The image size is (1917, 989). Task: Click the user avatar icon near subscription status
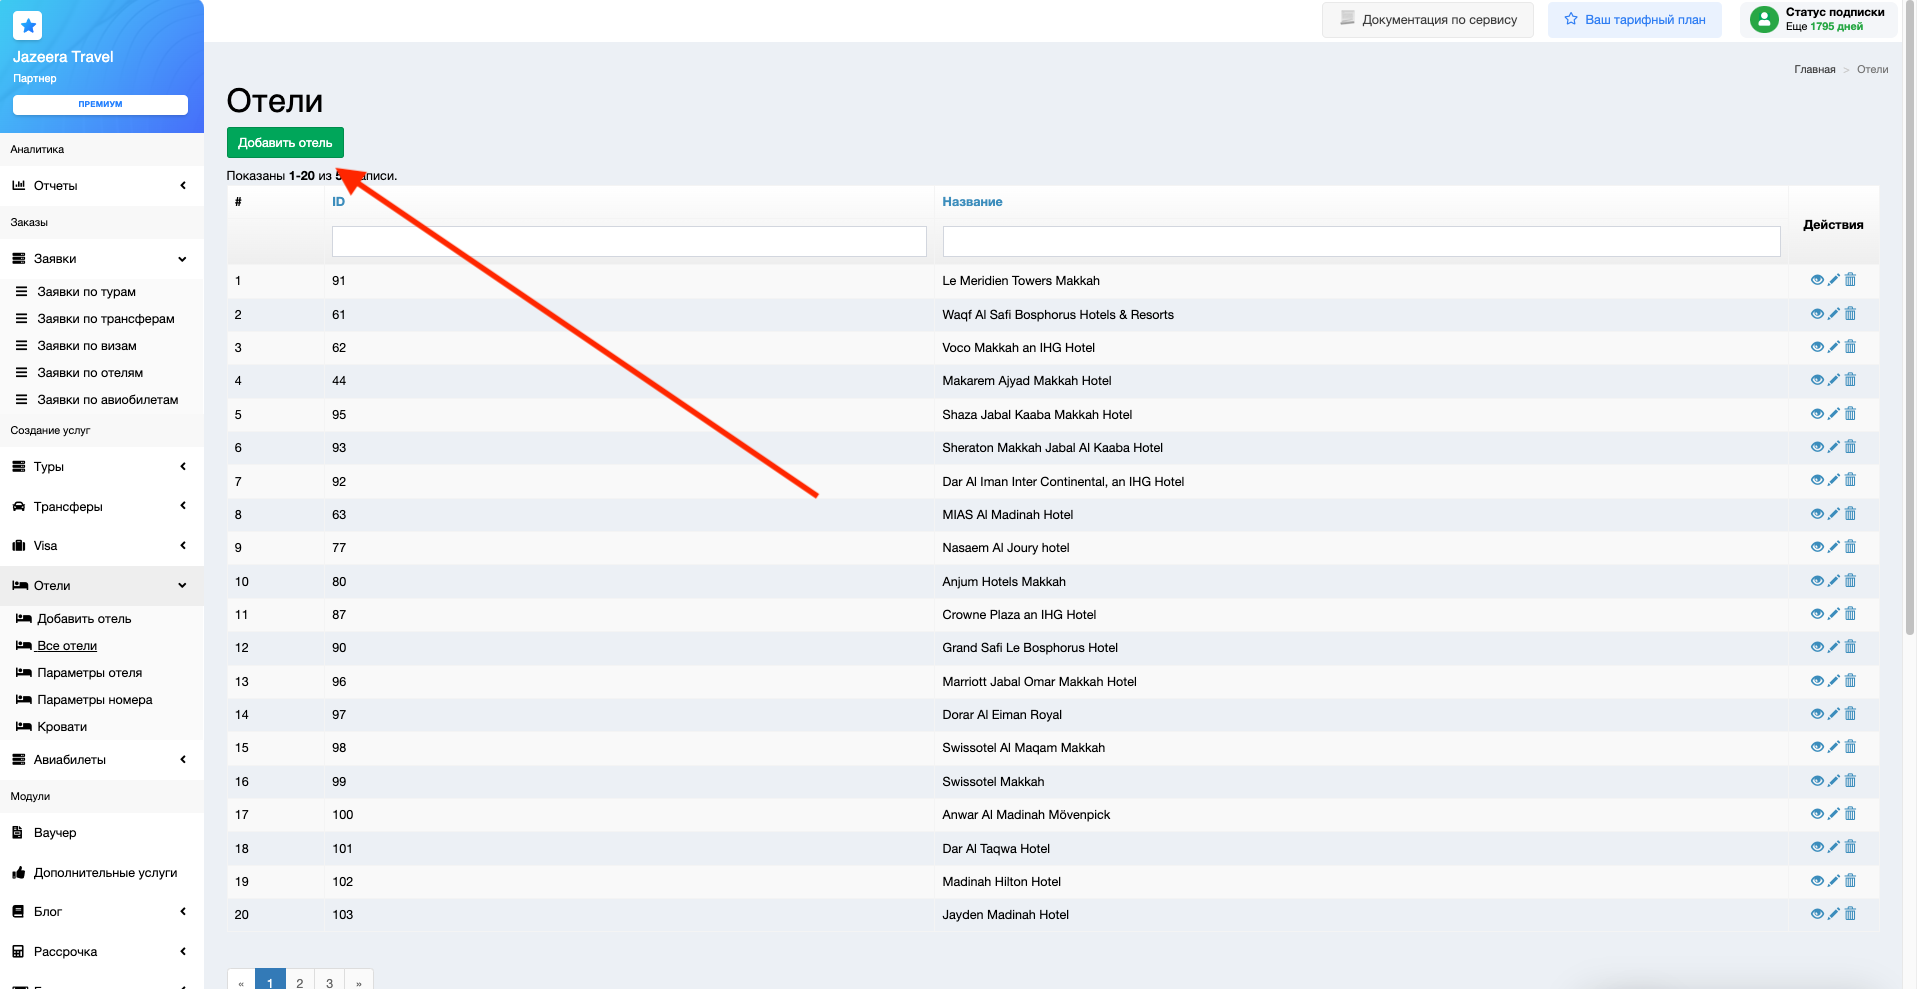[x=1764, y=19]
